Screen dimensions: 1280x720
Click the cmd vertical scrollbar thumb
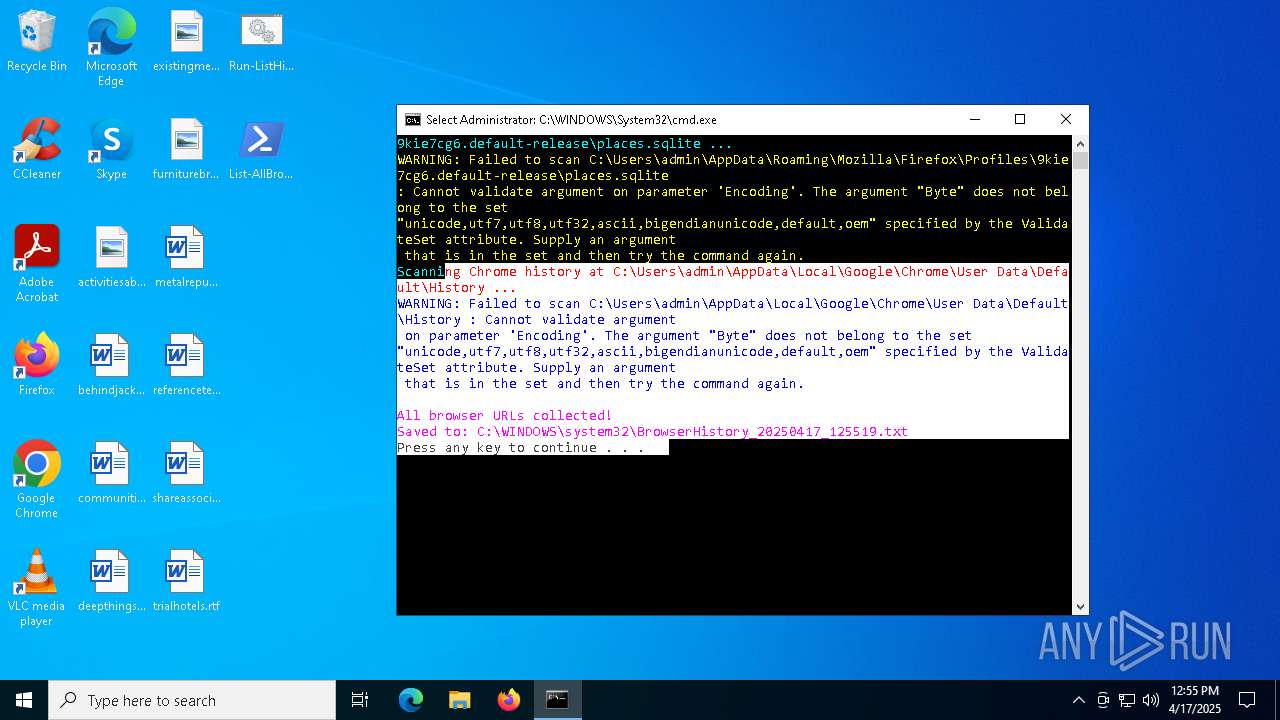click(1080, 160)
